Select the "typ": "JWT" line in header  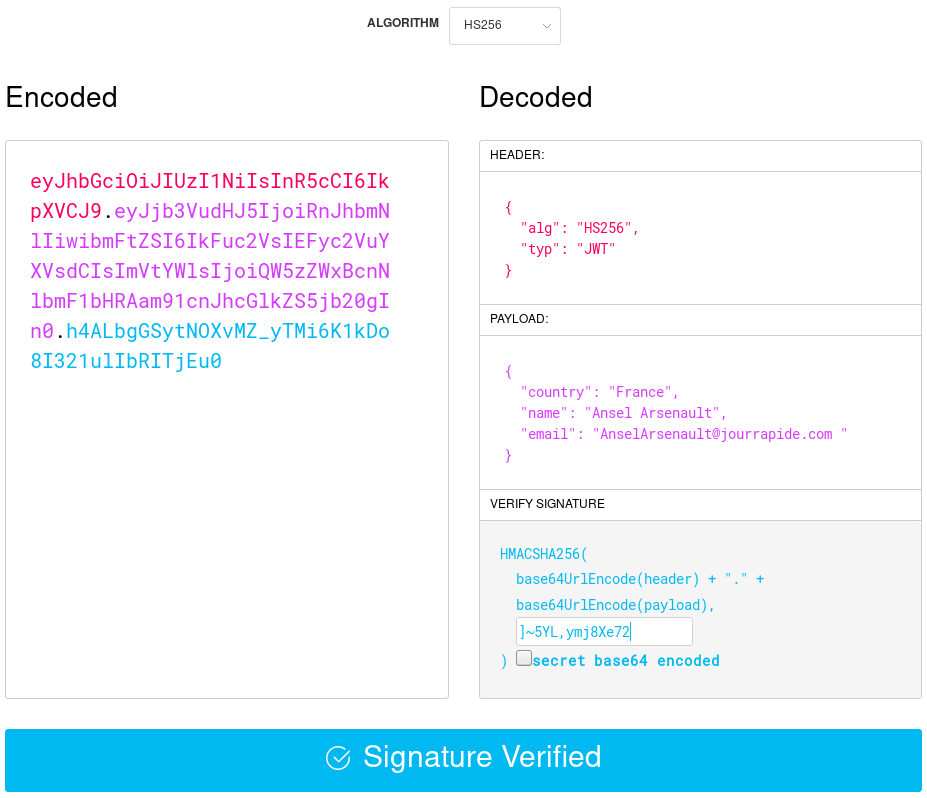pyautogui.click(x=567, y=249)
